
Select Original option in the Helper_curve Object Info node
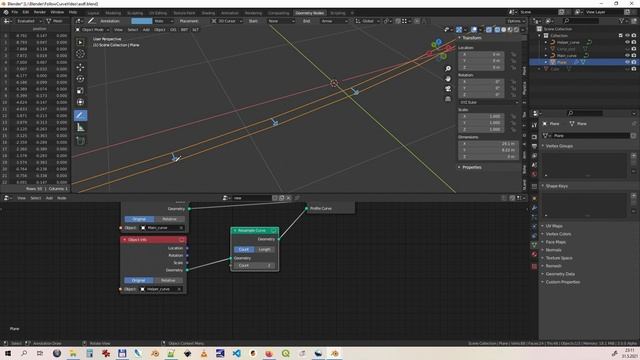[139, 280]
